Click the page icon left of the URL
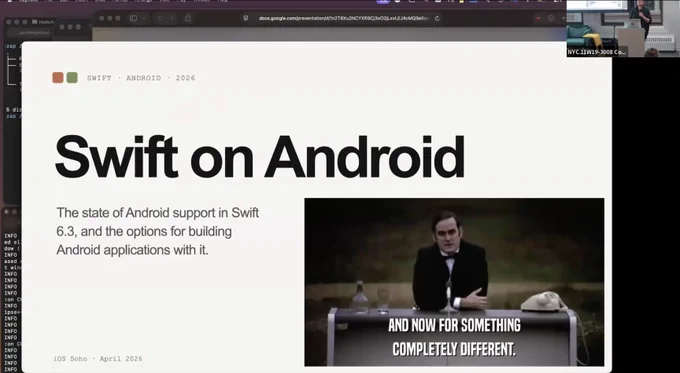The image size is (680, 373). (246, 18)
